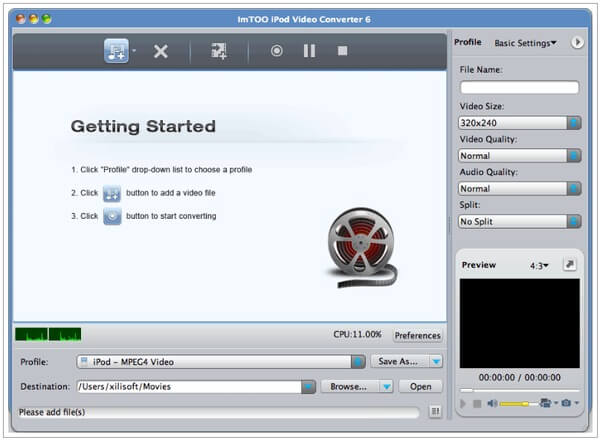Click the Open destination button

[421, 387]
